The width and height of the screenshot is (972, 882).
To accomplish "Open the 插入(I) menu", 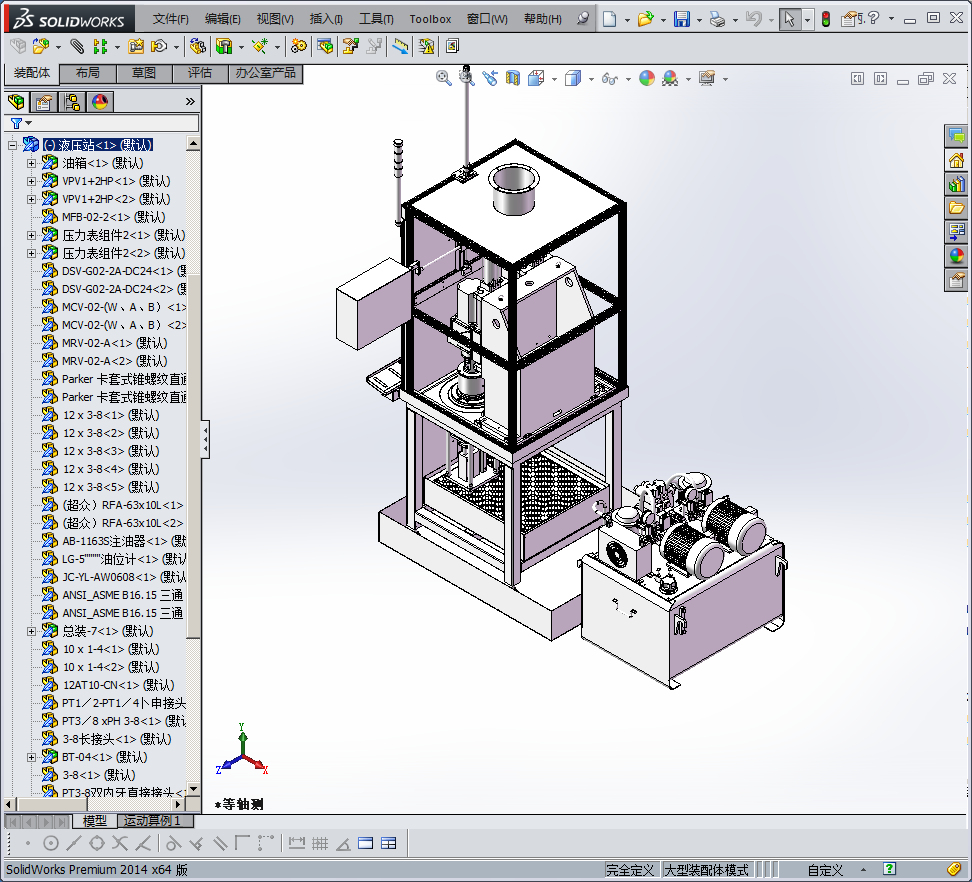I will (326, 19).
